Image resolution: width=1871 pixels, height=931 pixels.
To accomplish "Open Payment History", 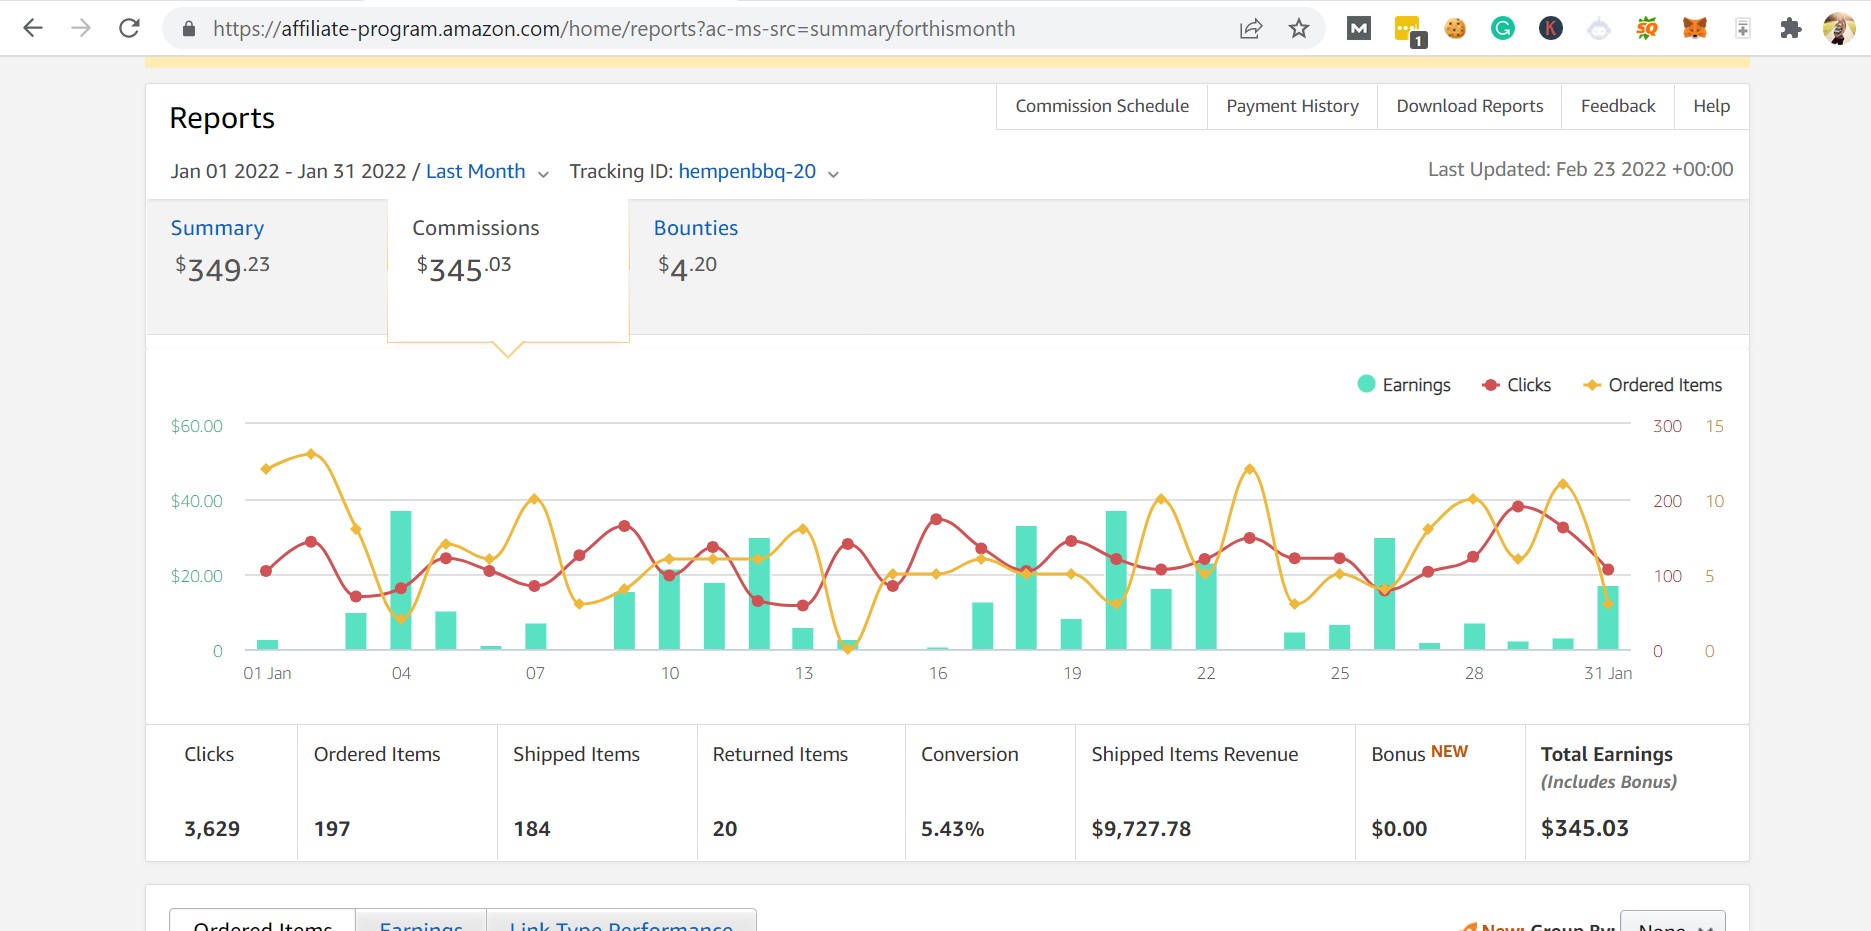I will click(1292, 106).
